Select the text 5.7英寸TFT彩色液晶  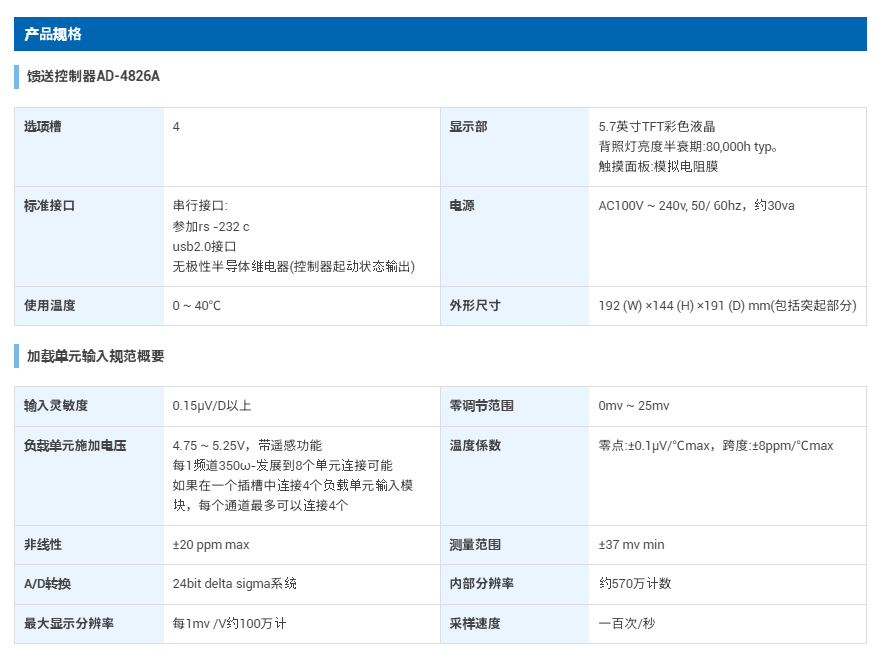point(656,127)
